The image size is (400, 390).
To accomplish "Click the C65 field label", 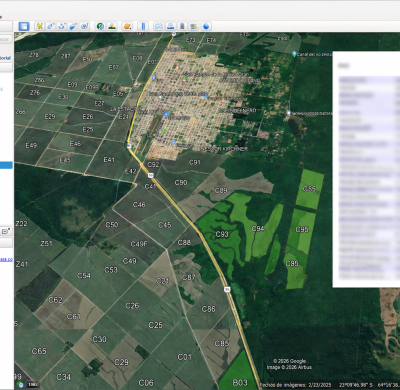I will pyautogui.click(x=39, y=351).
